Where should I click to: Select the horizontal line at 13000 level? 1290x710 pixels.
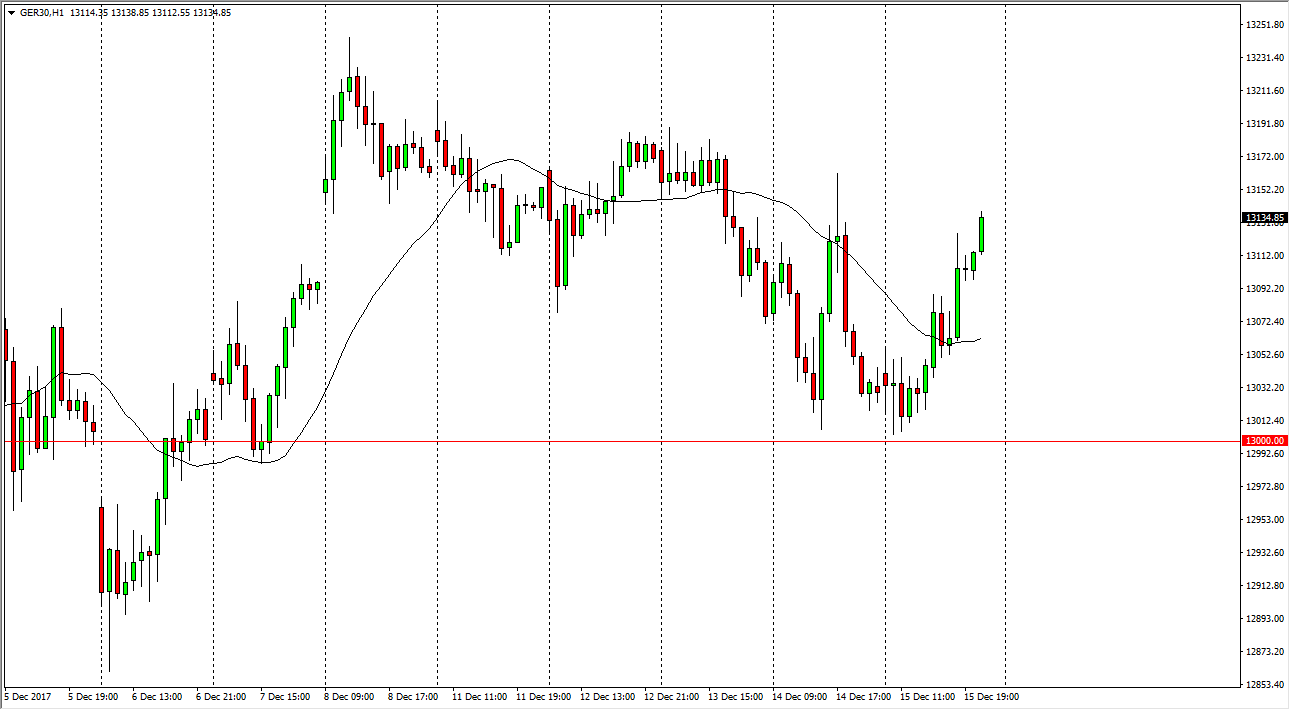click(600, 441)
